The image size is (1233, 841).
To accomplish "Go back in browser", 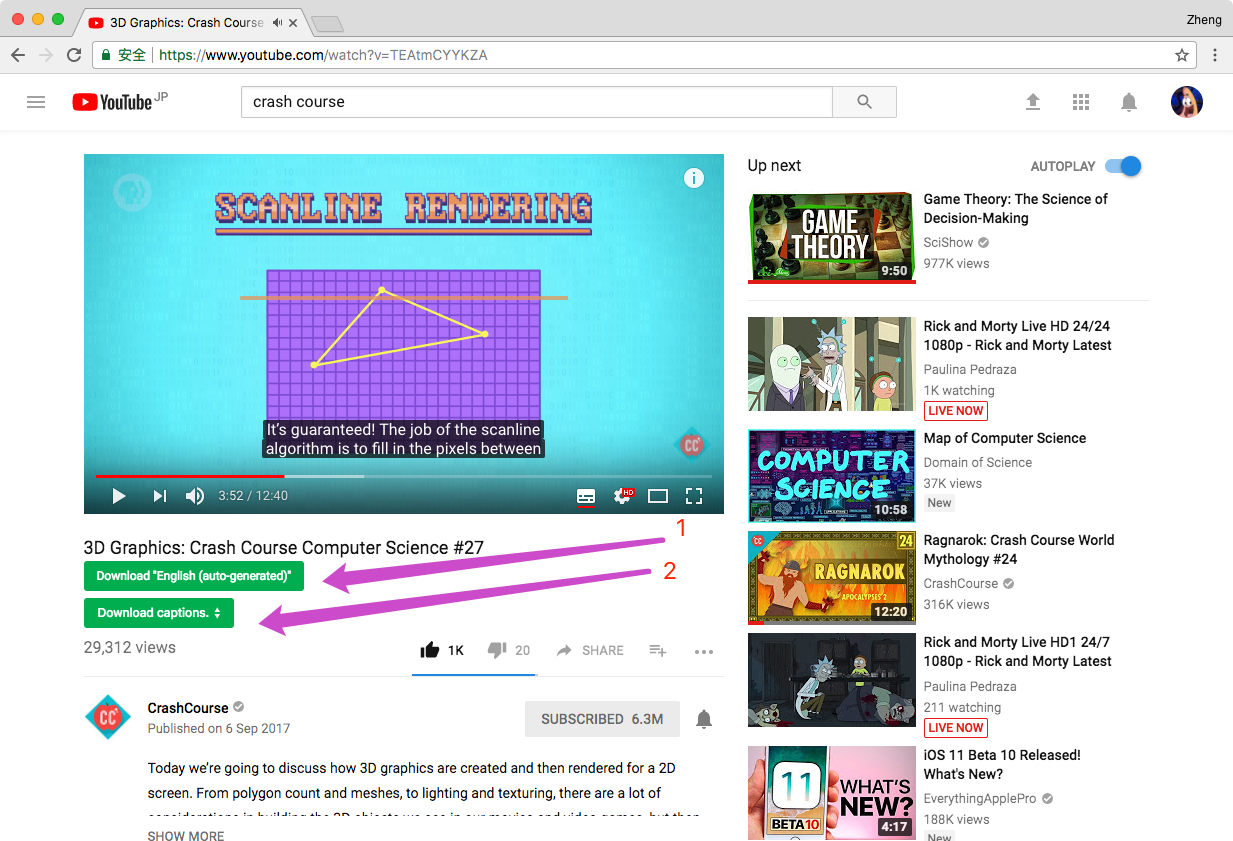I will (18, 55).
